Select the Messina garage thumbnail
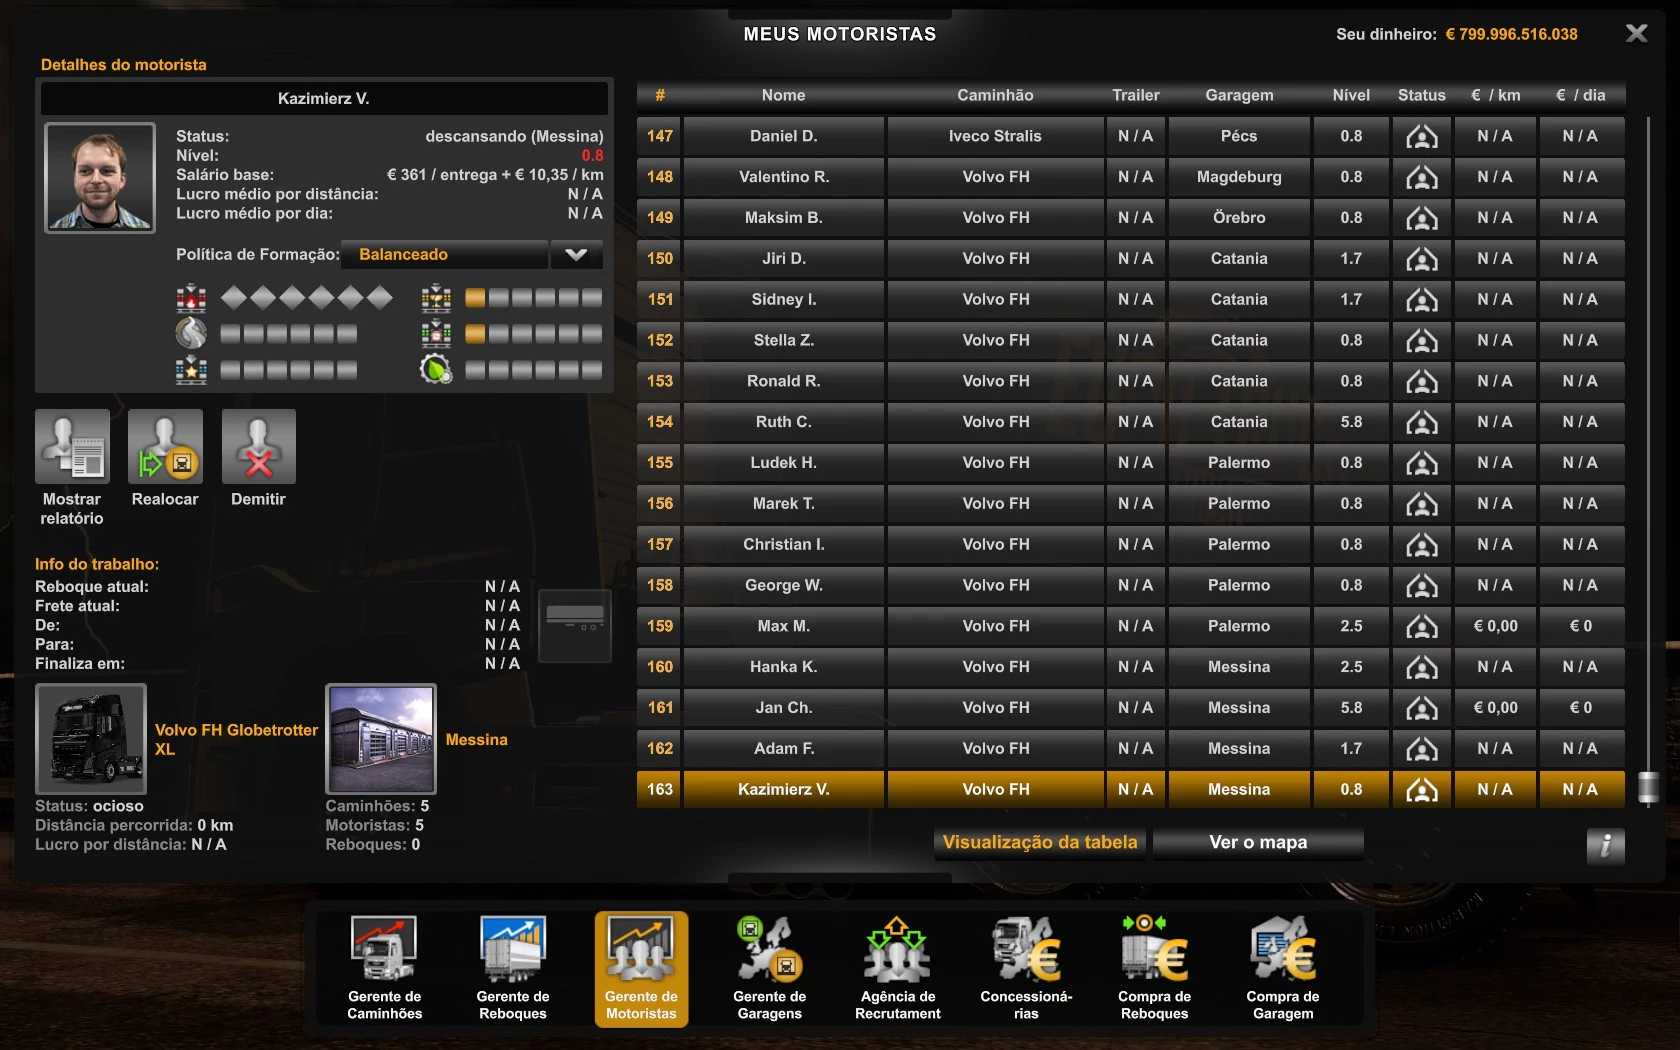 [x=381, y=739]
